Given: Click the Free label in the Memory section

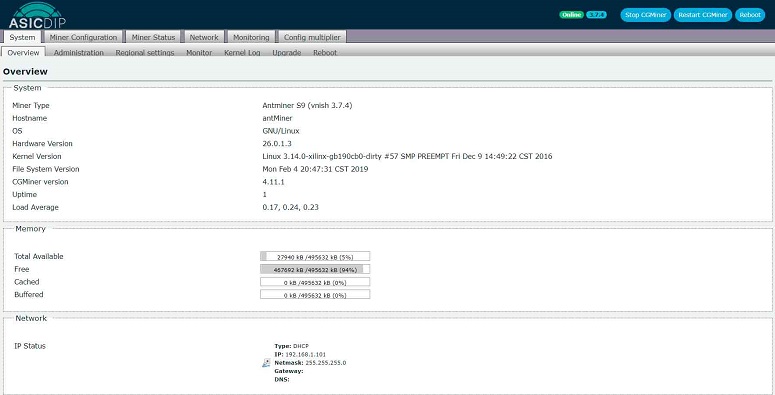Looking at the screenshot, I should pos(22,269).
